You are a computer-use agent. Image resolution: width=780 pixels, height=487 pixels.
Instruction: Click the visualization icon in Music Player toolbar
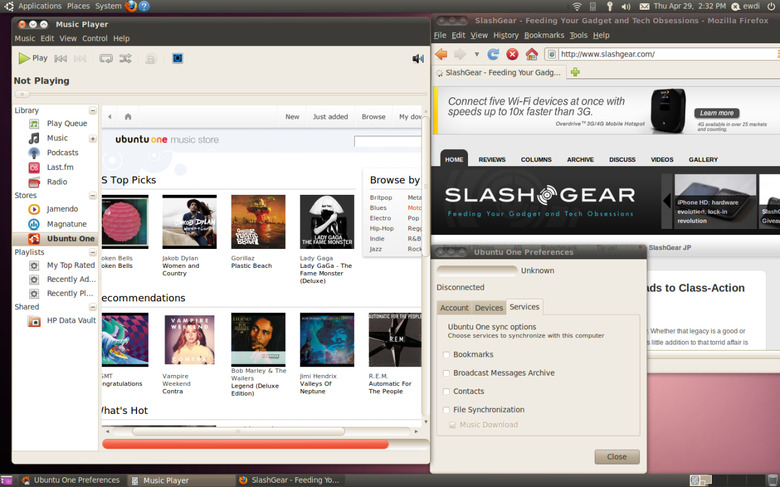pyautogui.click(x=178, y=58)
